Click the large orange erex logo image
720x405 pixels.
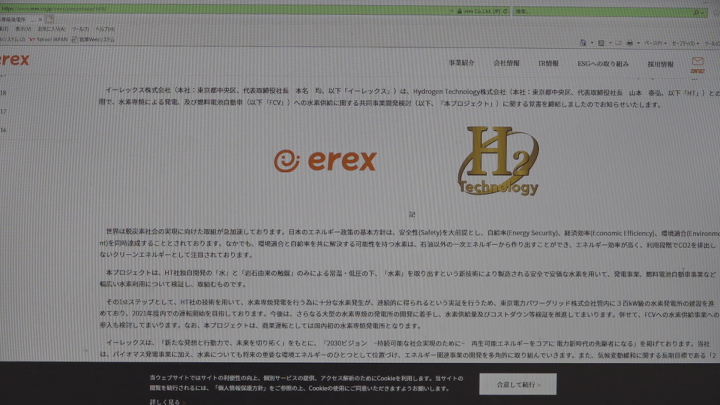click(325, 161)
